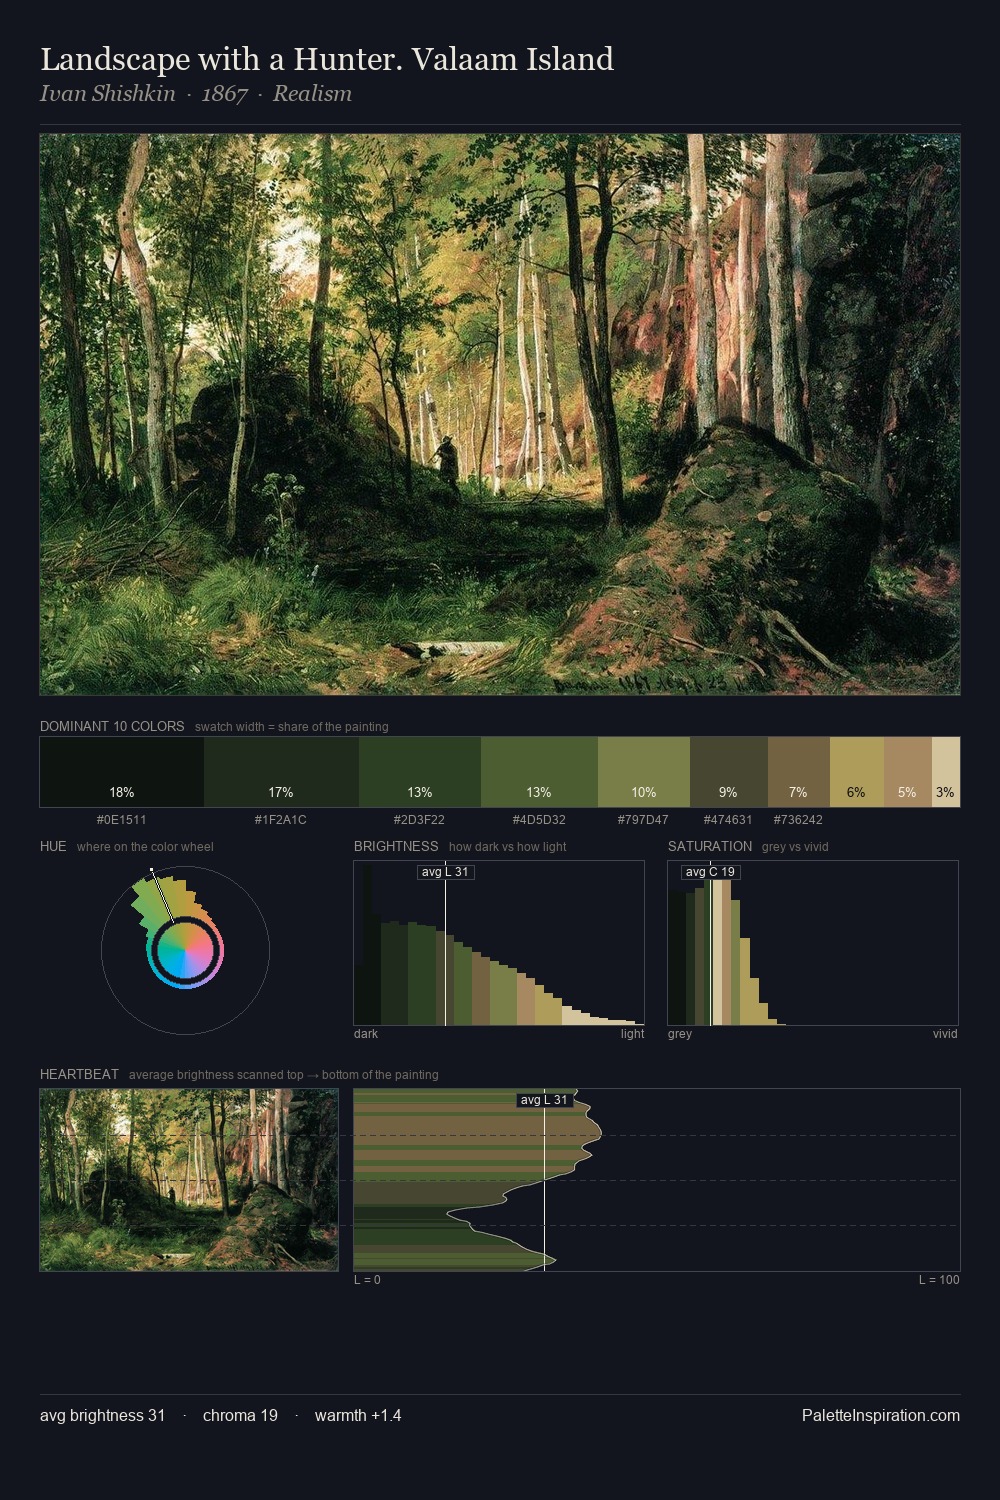Image resolution: width=1000 pixels, height=1500 pixels.
Task: Pick the 13% dark green swatch #2D3F22
Action: [x=420, y=772]
